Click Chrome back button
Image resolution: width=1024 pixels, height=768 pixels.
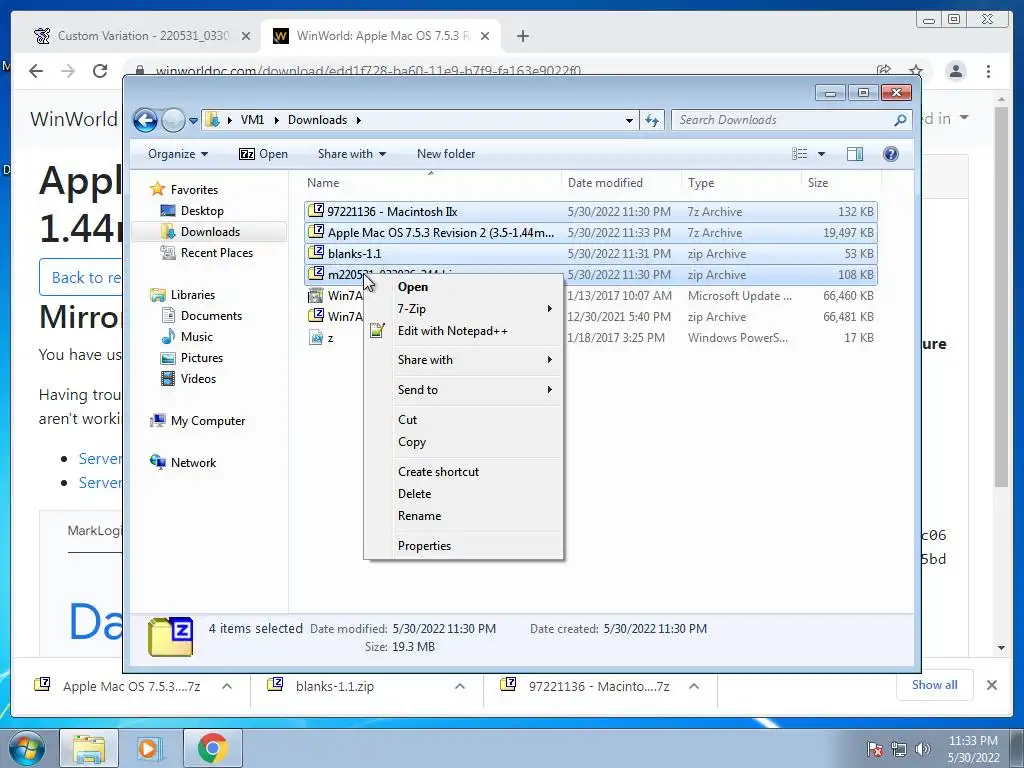click(x=36, y=71)
